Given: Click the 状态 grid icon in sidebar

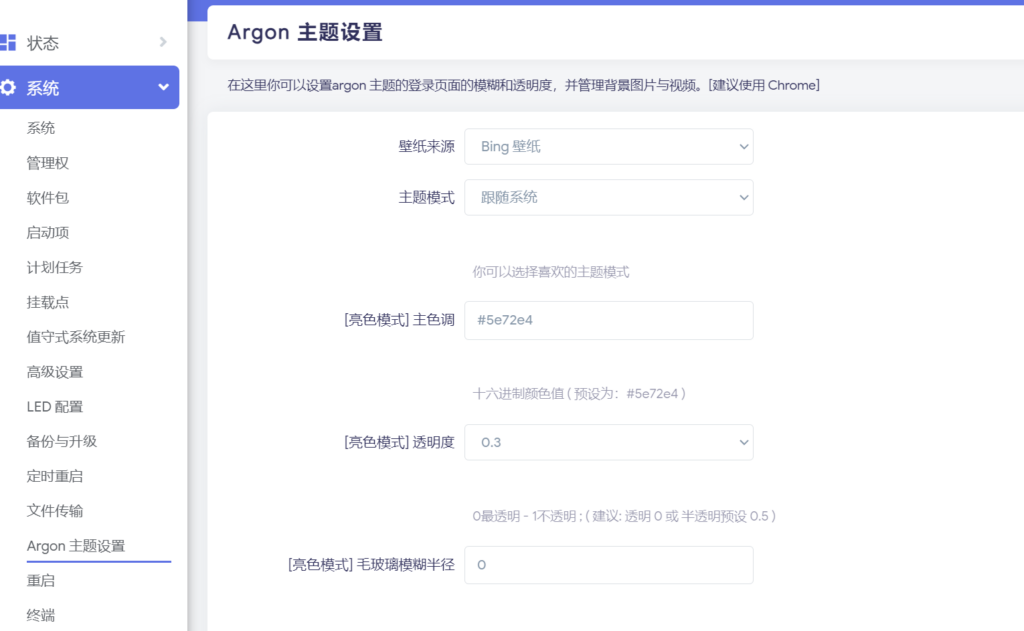Looking at the screenshot, I should click(x=8, y=42).
